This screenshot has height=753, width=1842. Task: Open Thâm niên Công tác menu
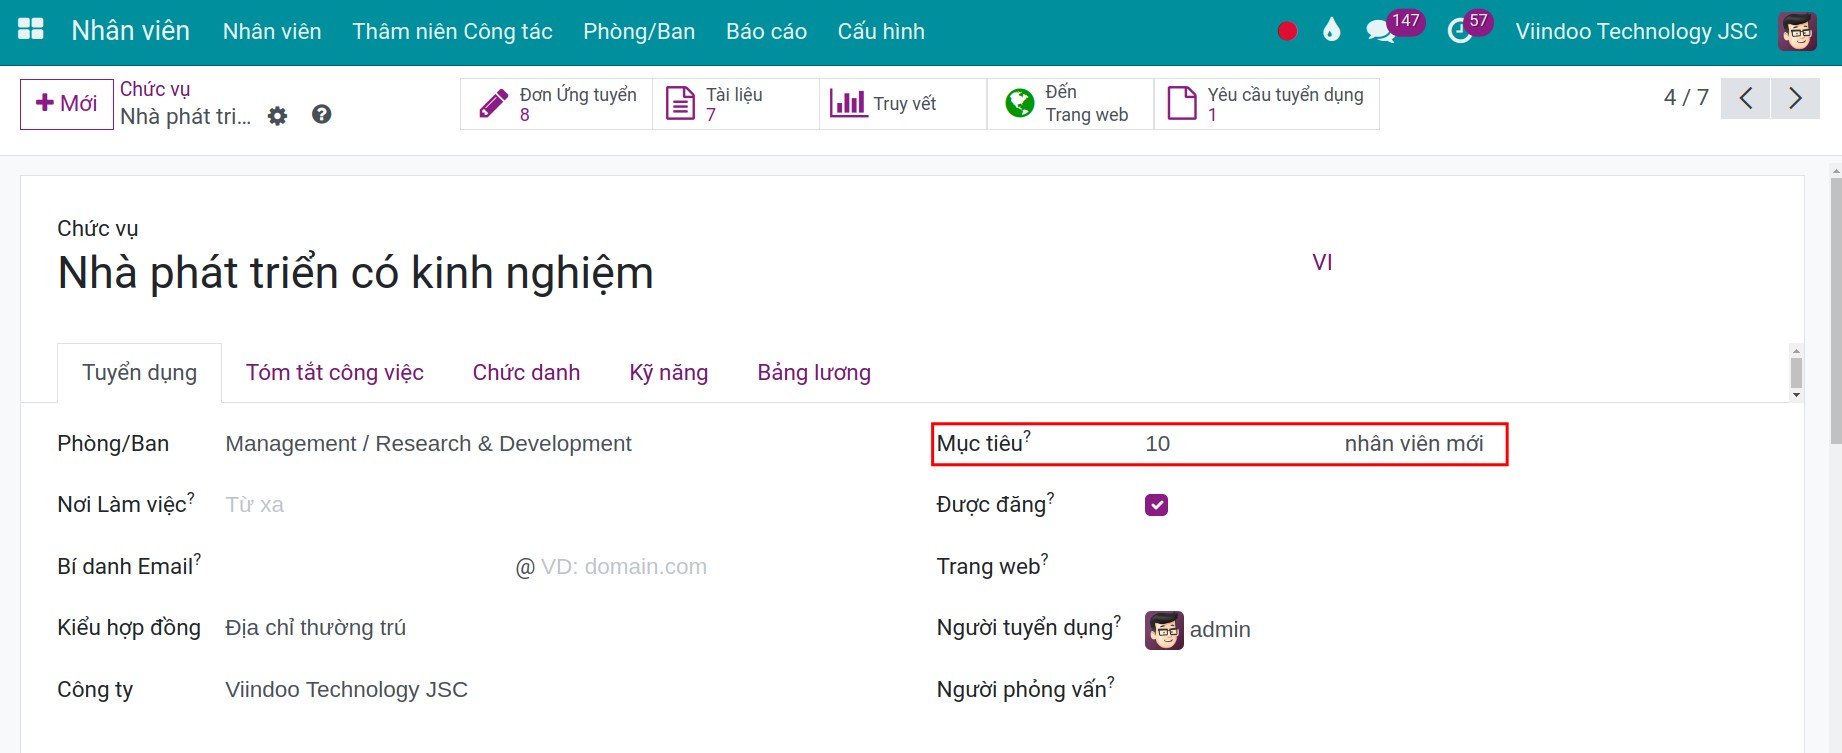452,32
